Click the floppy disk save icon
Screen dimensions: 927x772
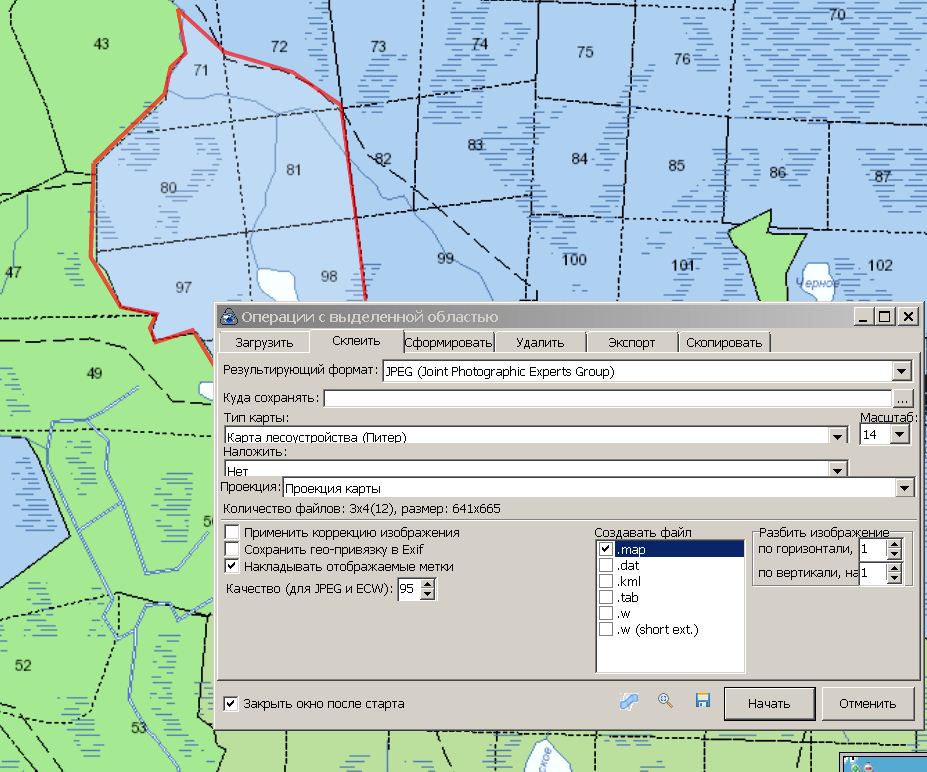[702, 702]
